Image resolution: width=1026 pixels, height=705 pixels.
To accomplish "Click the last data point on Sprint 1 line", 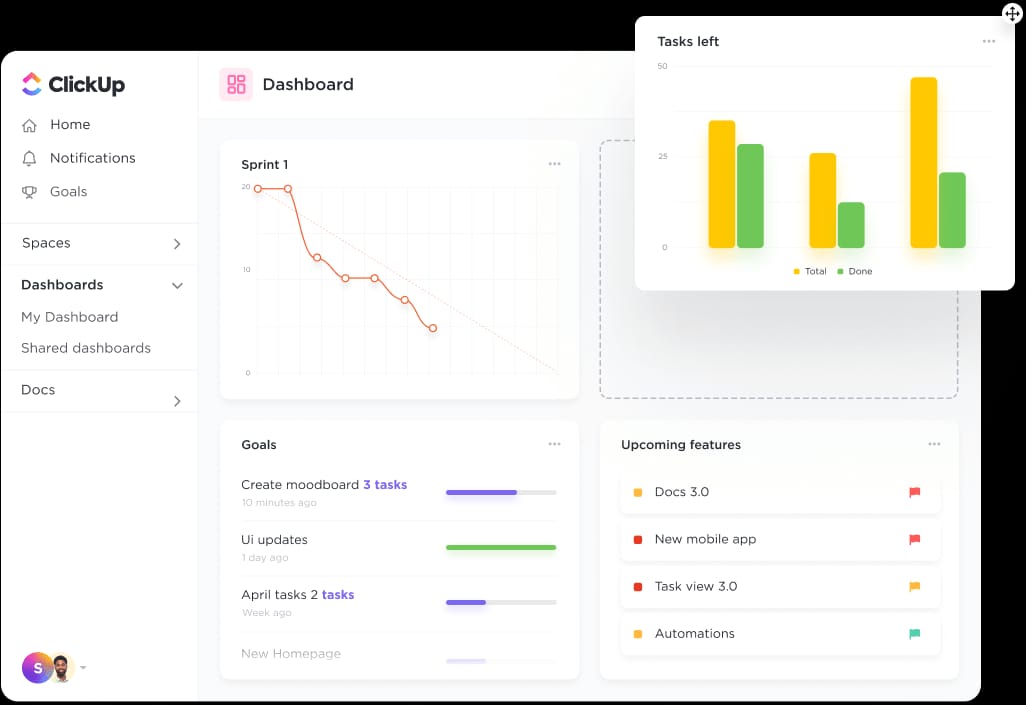I will [x=433, y=328].
